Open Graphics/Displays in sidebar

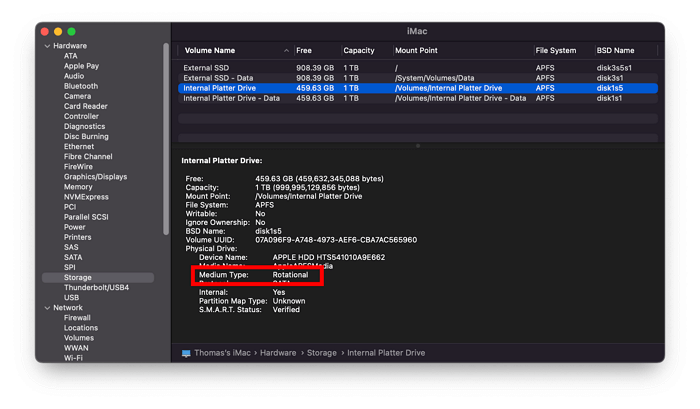pyautogui.click(x=95, y=177)
